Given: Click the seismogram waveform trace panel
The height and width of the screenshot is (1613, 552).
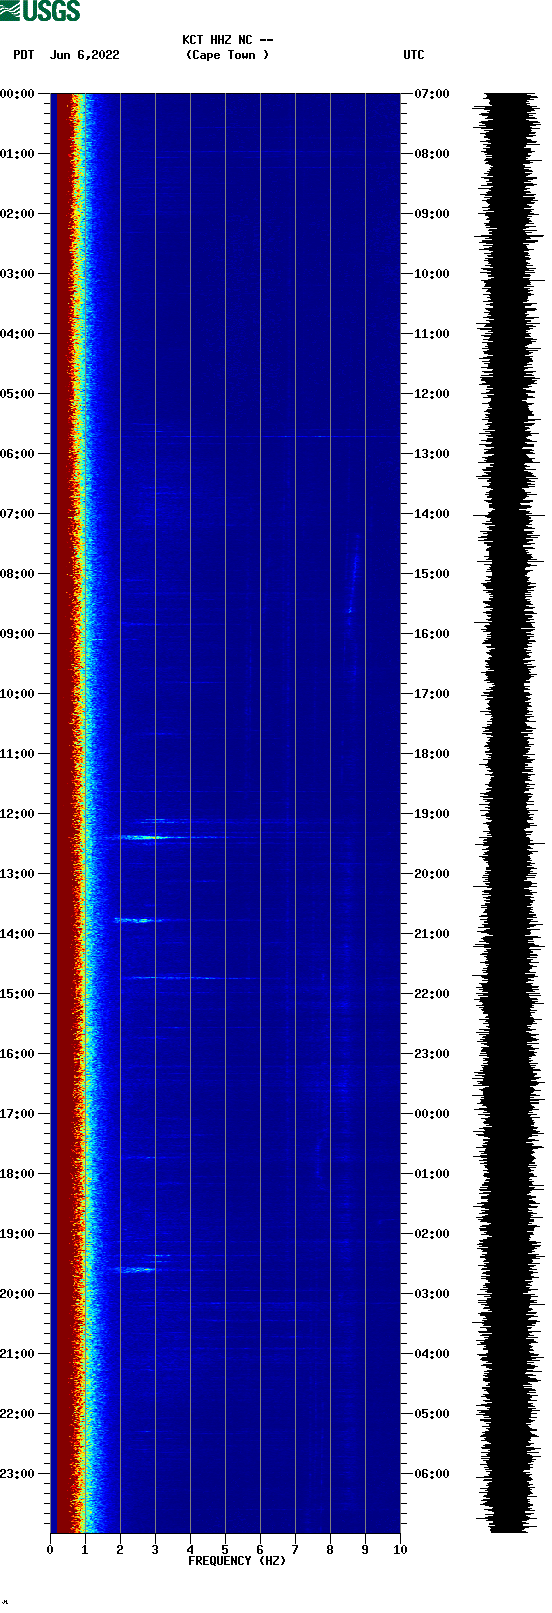Looking at the screenshot, I should tap(509, 813).
